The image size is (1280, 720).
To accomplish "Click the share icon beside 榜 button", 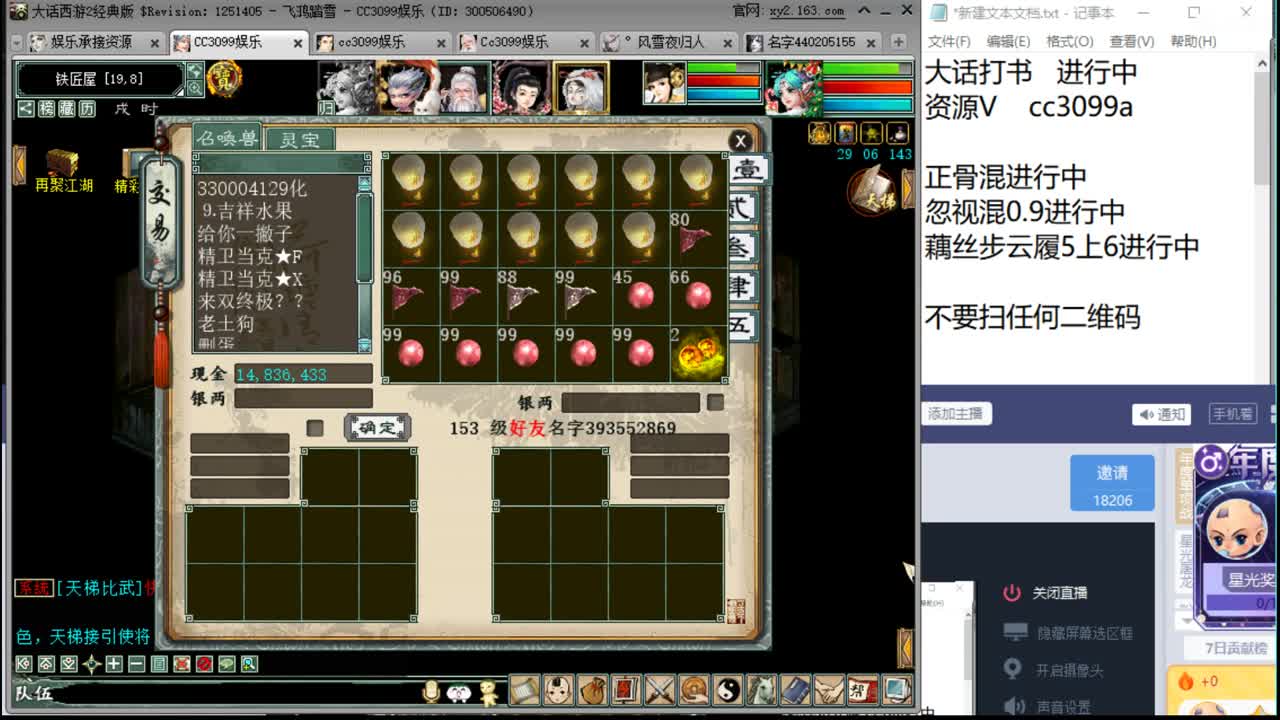I will 26,109.
